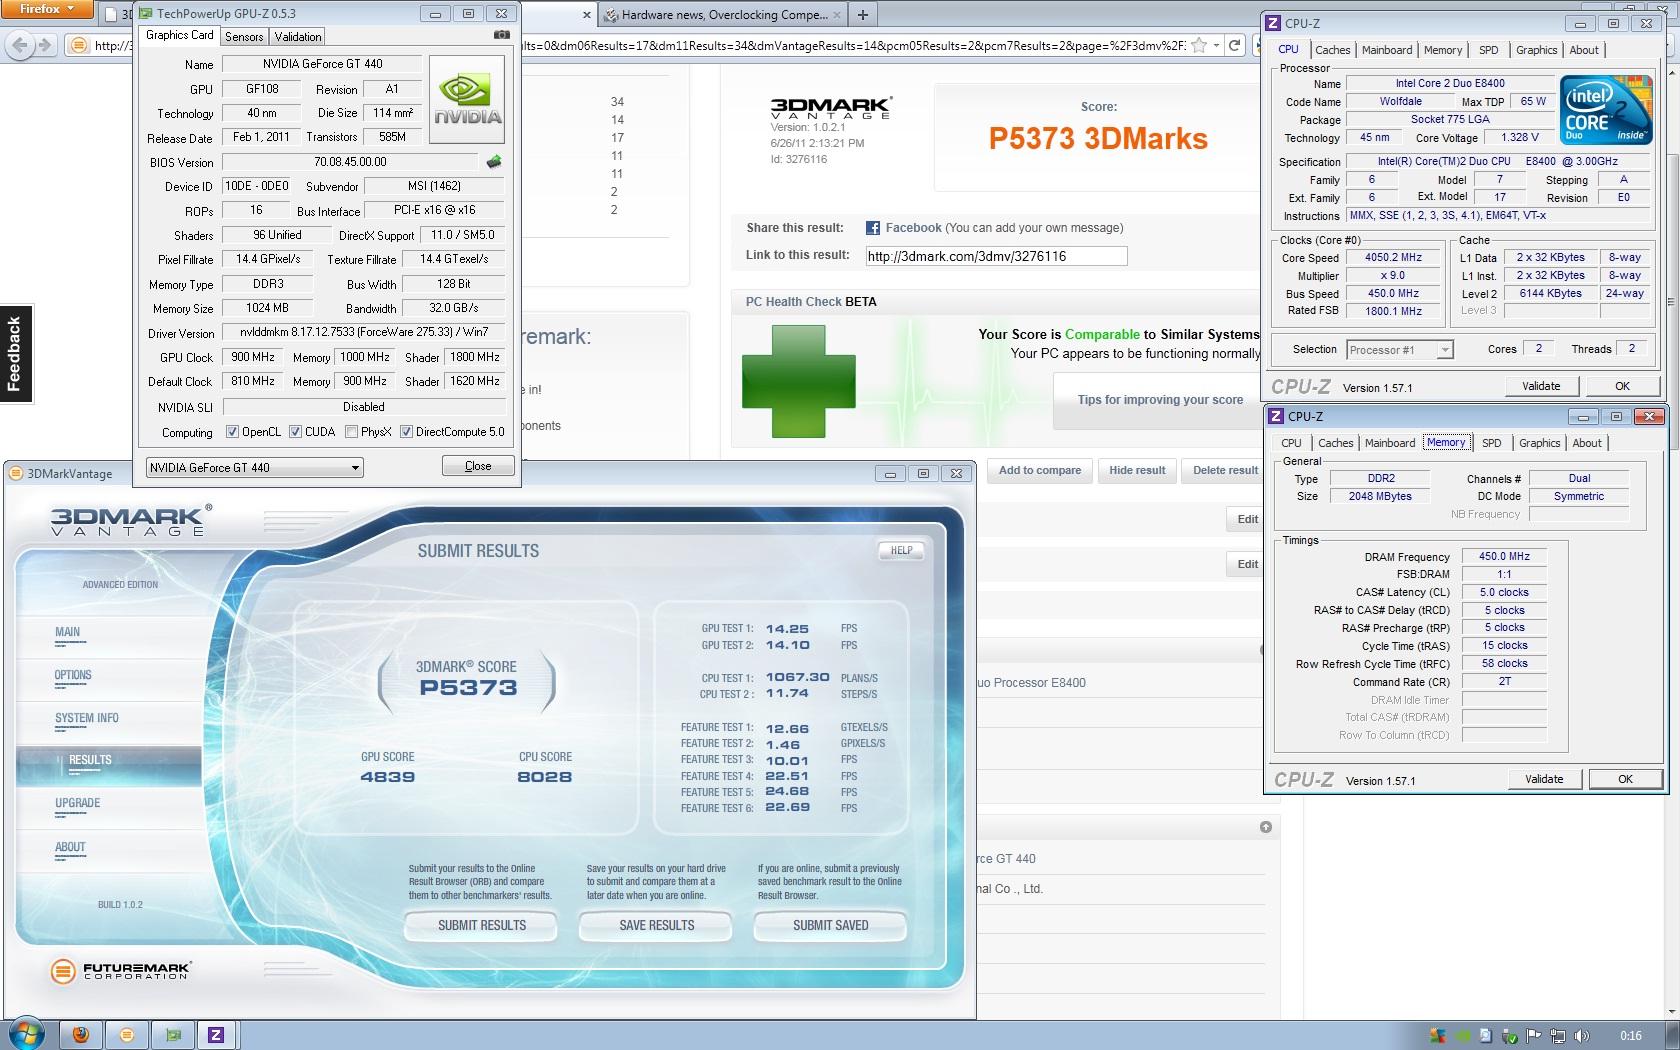Toggle the CUDA checkbox
Image resolution: width=1680 pixels, height=1050 pixels.
coord(295,432)
